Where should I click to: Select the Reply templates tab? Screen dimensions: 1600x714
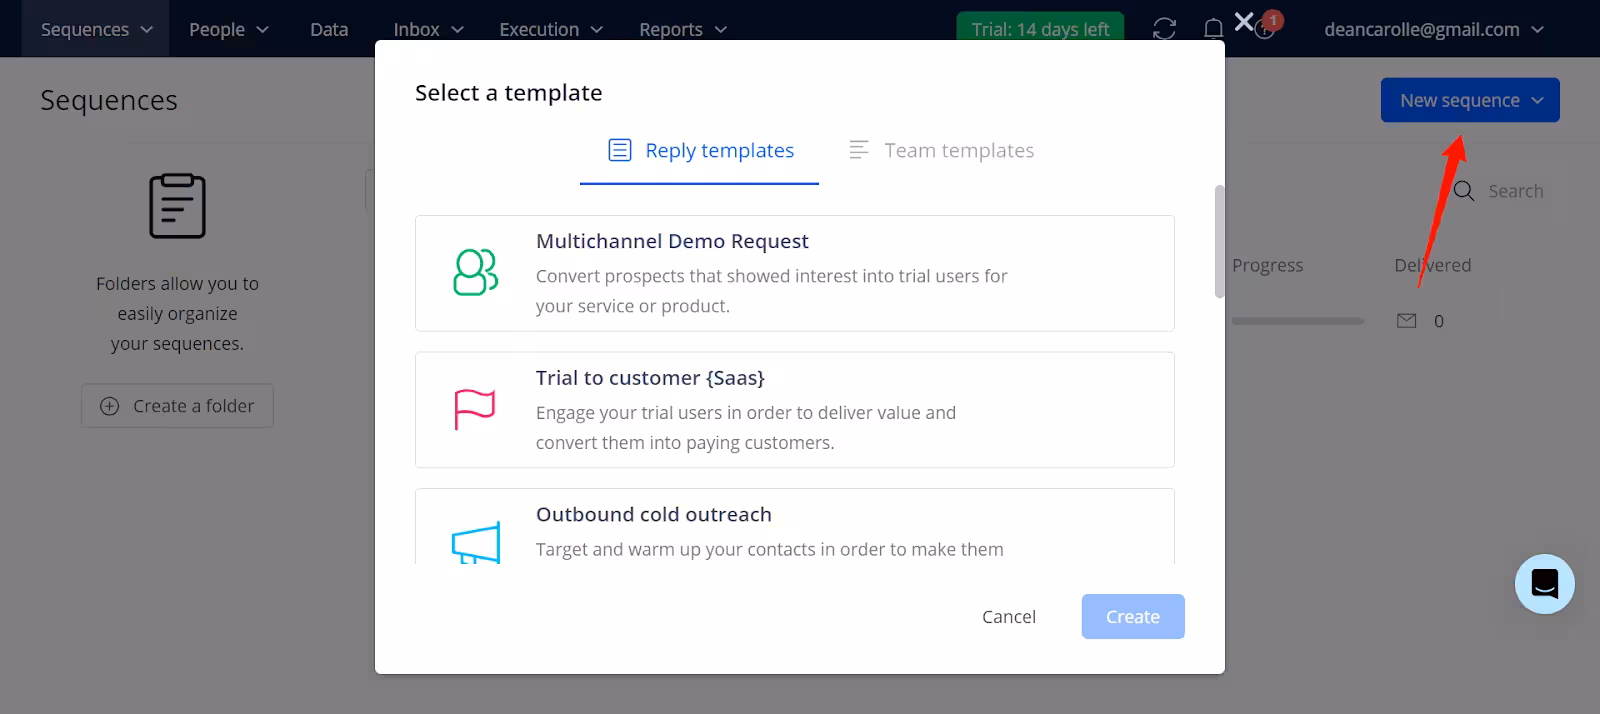coord(700,151)
